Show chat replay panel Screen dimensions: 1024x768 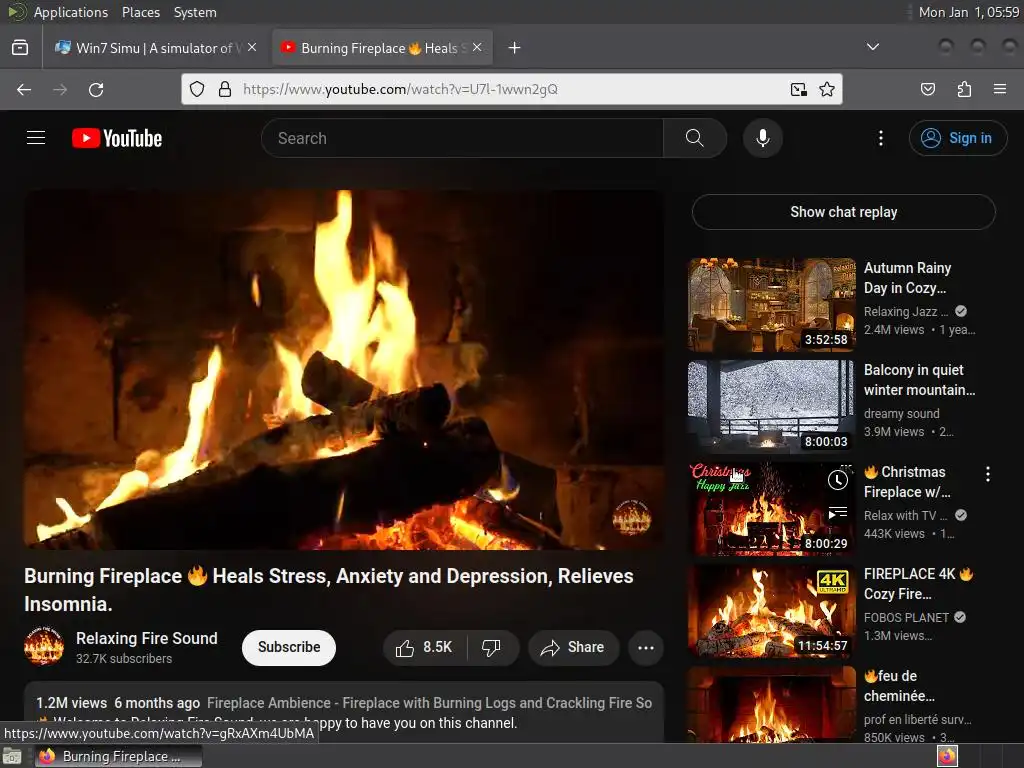pos(844,212)
